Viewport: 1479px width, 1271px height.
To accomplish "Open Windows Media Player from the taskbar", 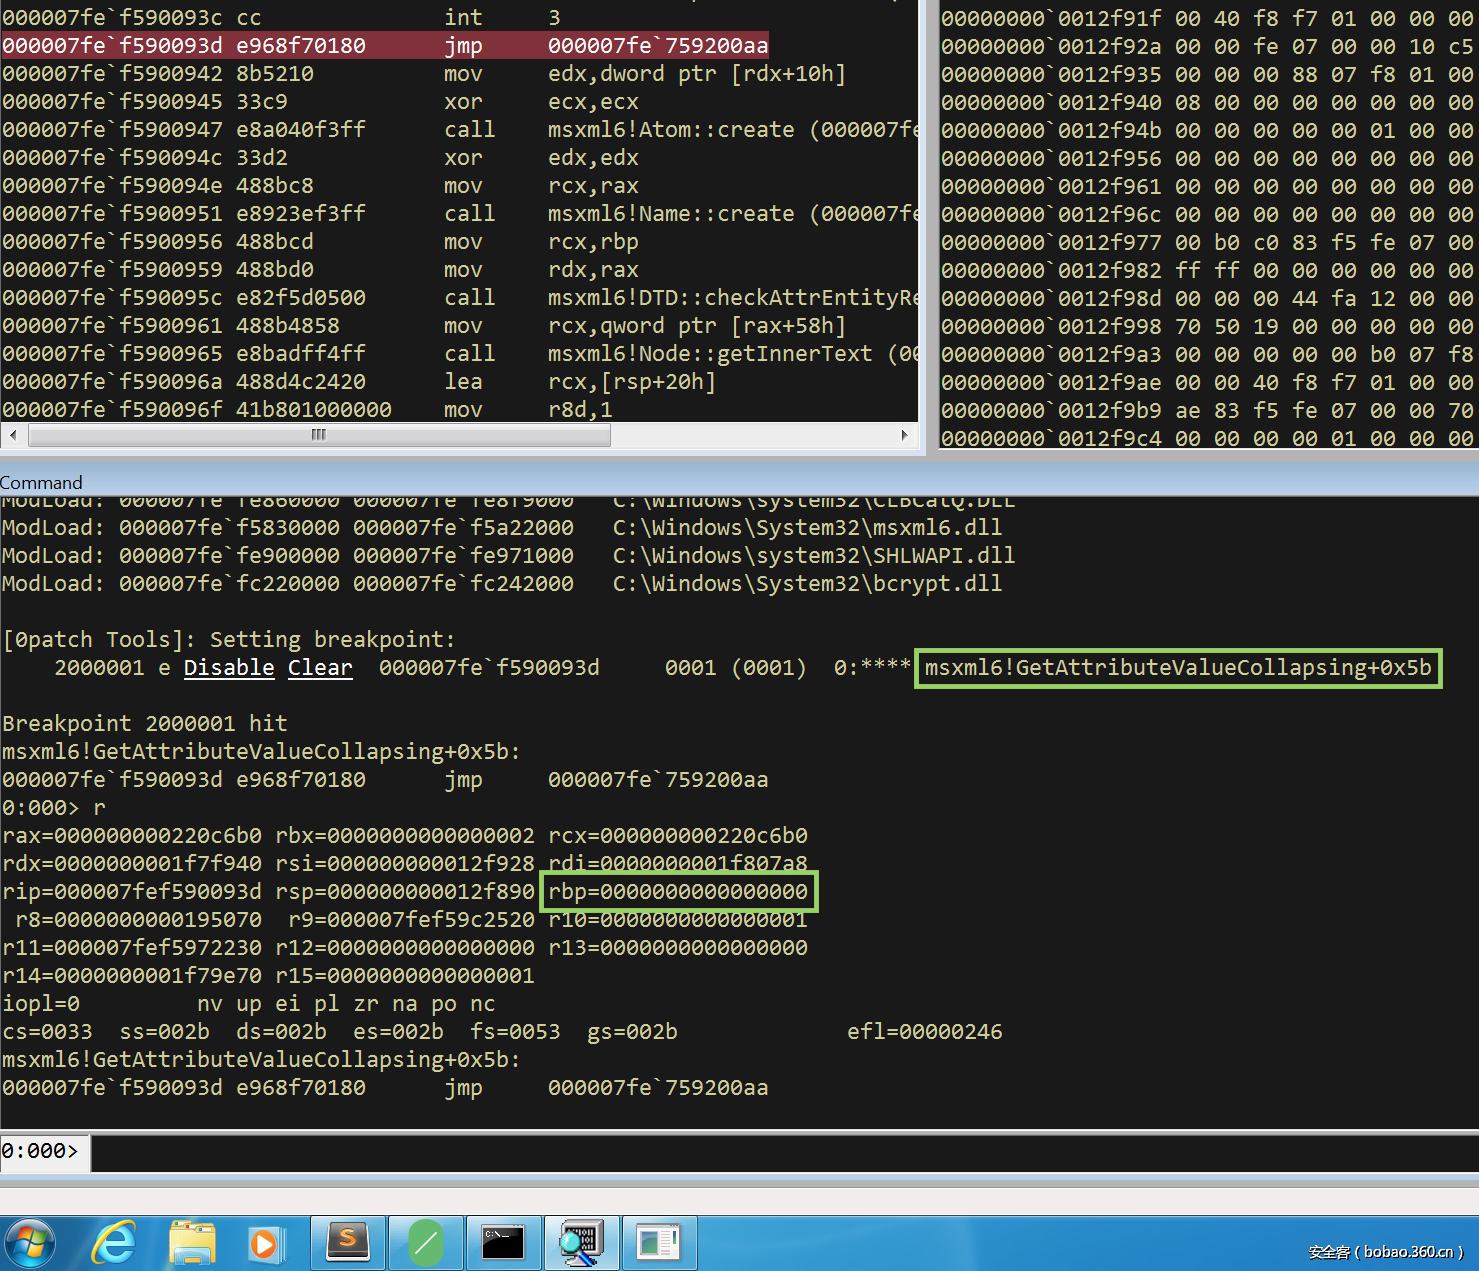I will [265, 1243].
